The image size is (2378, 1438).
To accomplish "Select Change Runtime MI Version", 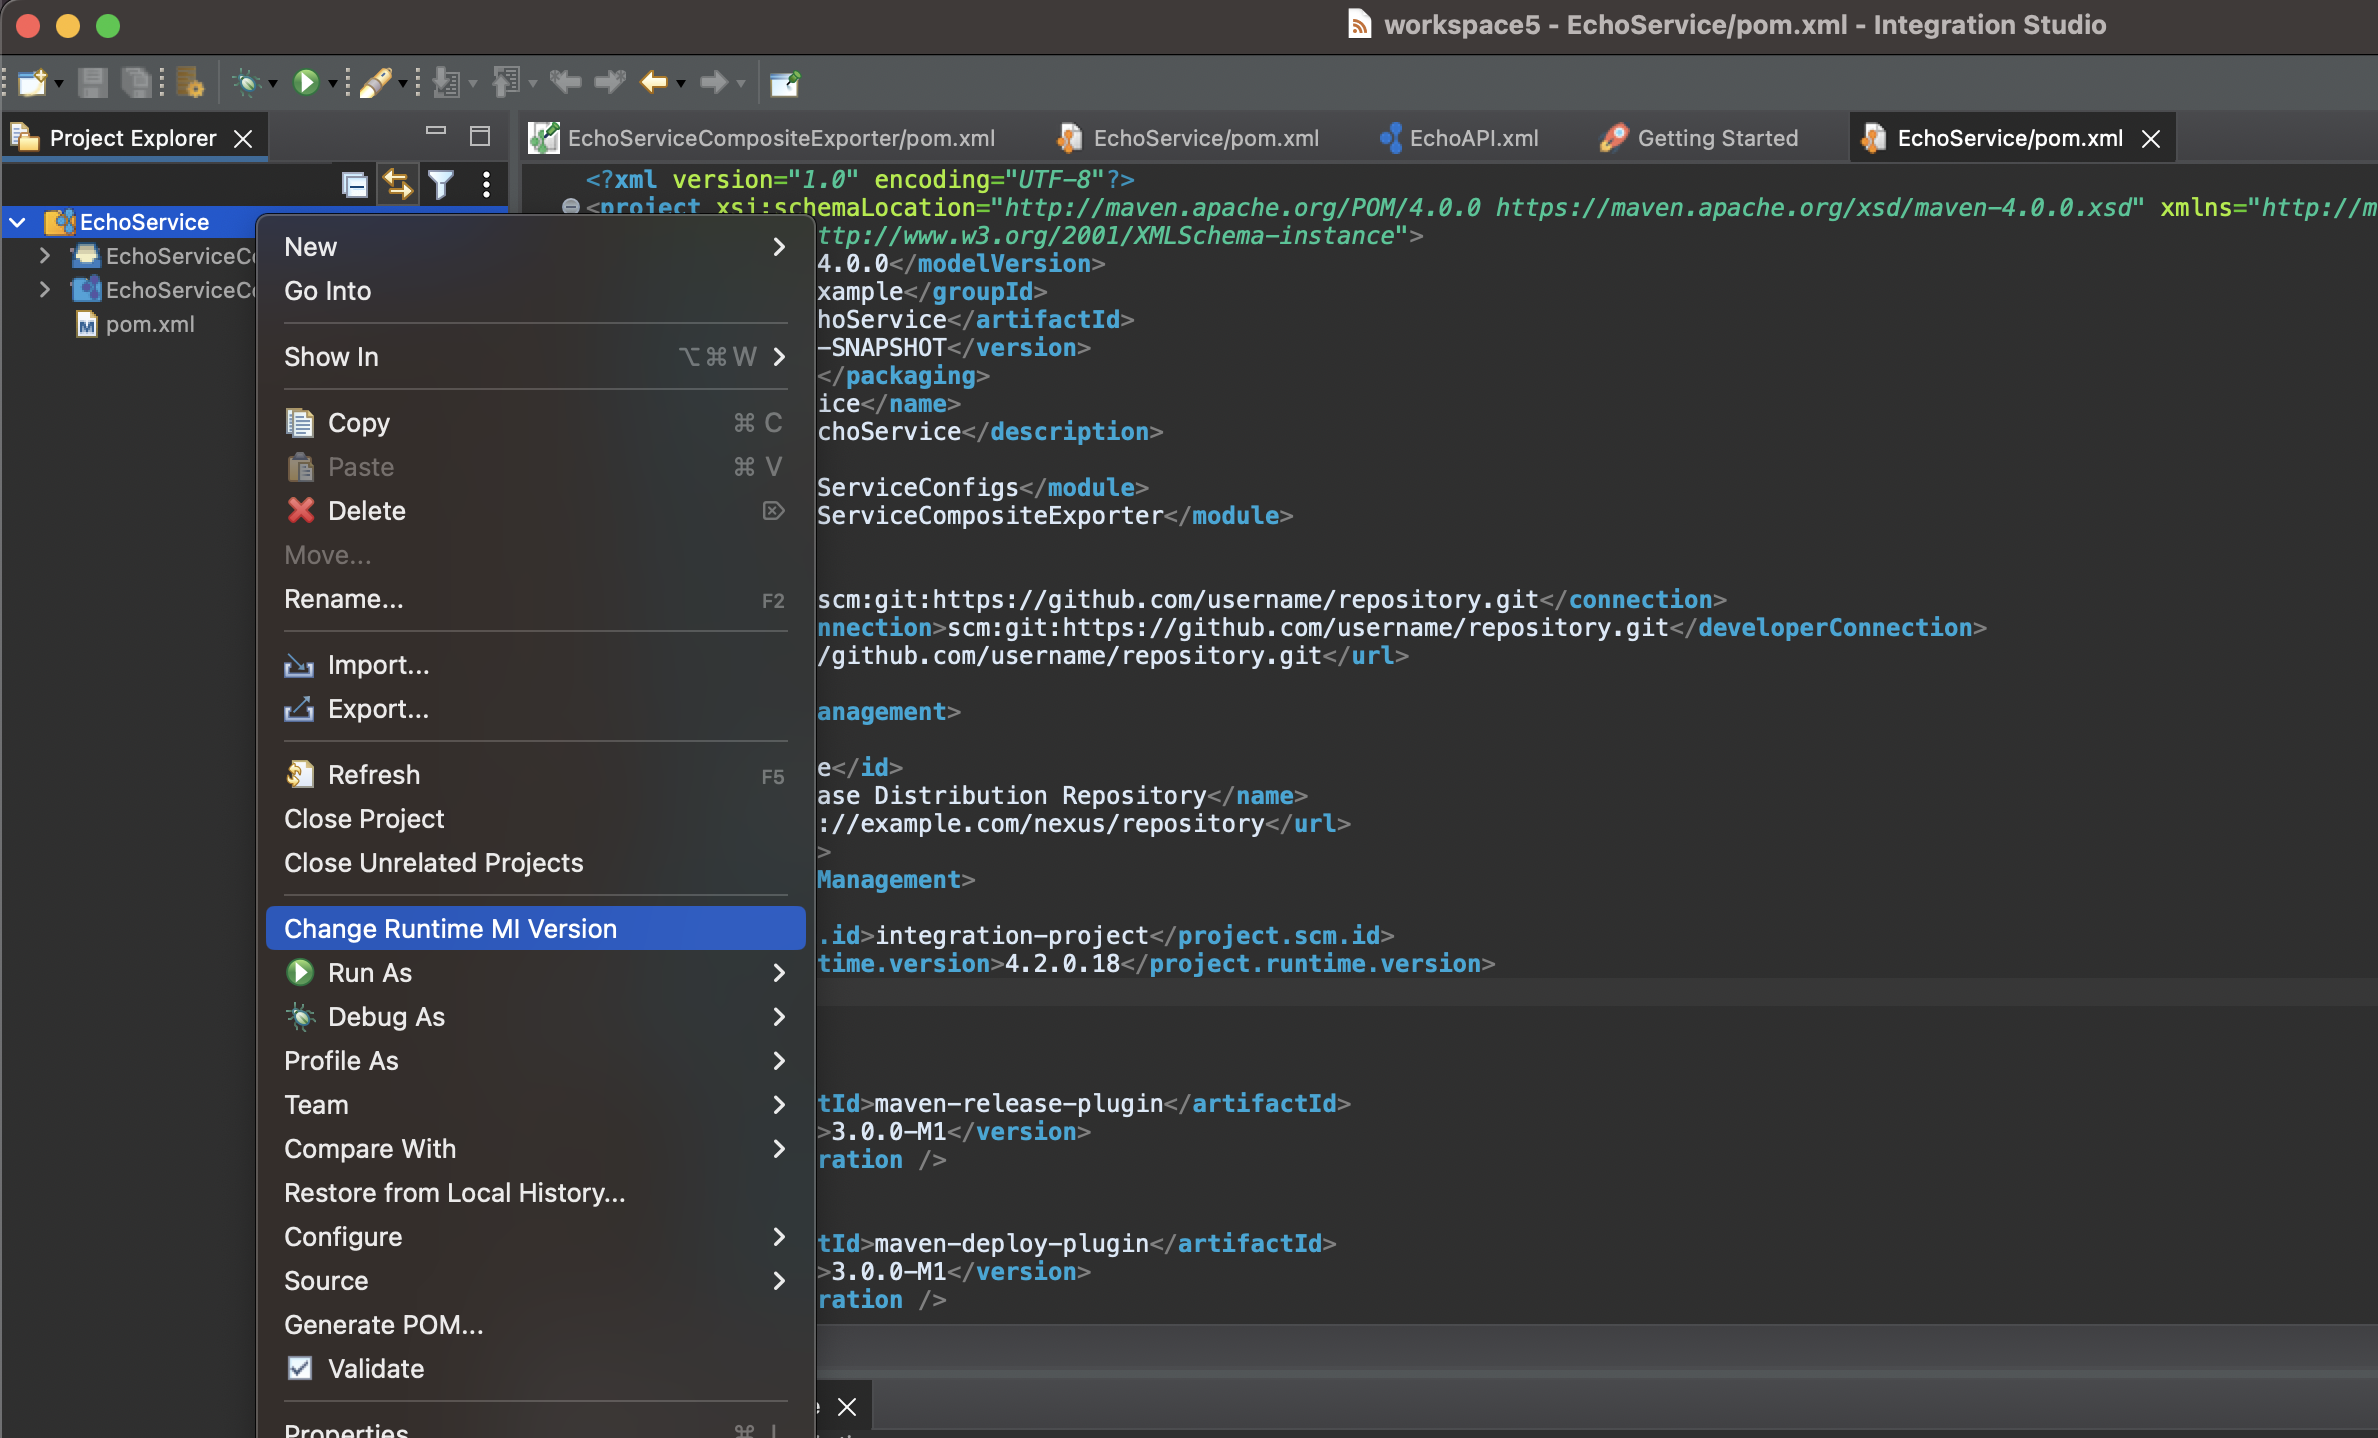I will click(535, 928).
